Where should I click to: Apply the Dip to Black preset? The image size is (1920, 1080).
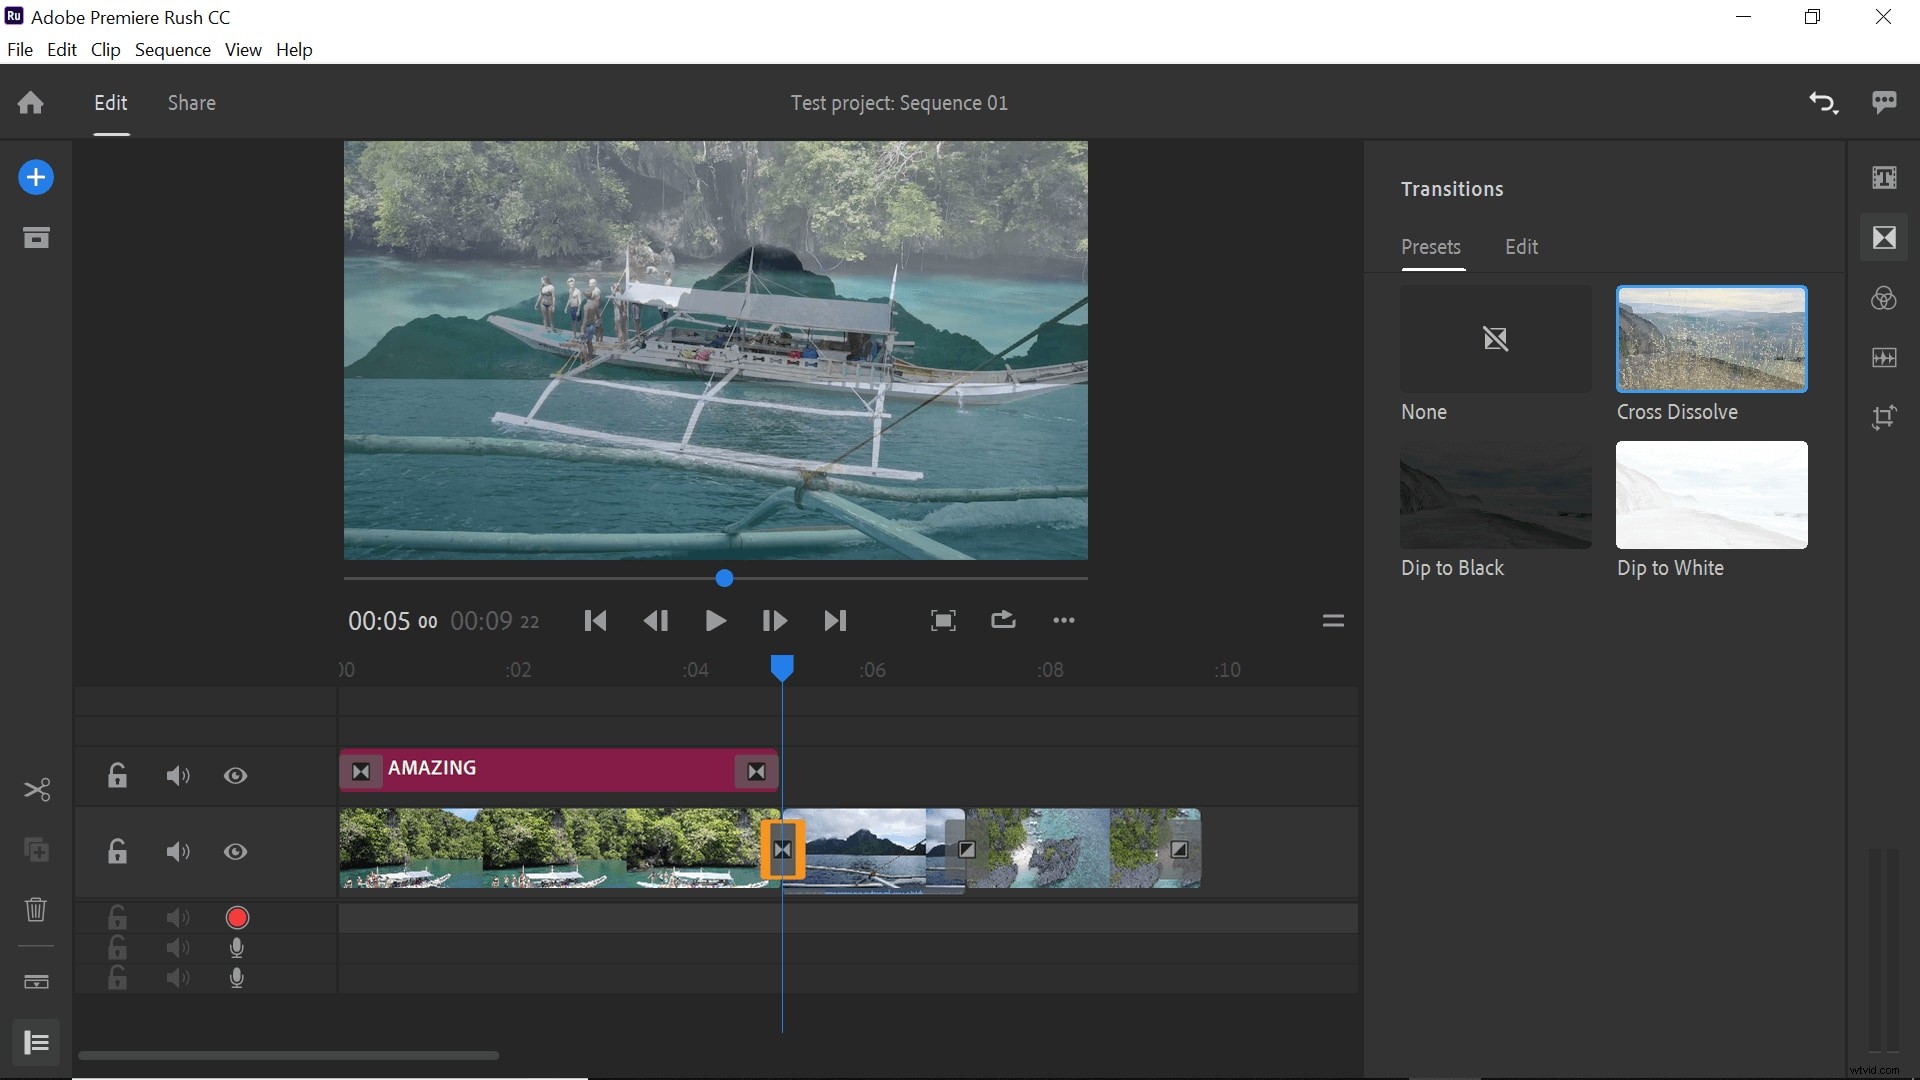click(1496, 495)
